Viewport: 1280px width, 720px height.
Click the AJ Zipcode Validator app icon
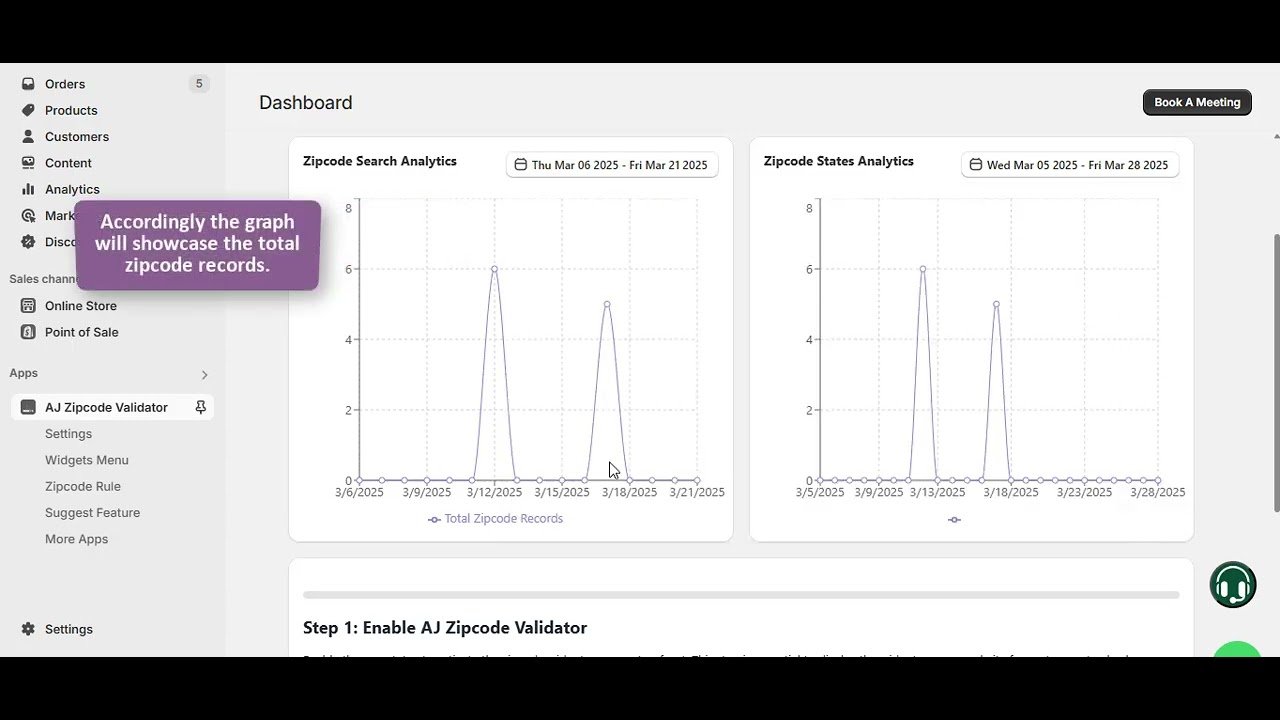tap(28, 407)
